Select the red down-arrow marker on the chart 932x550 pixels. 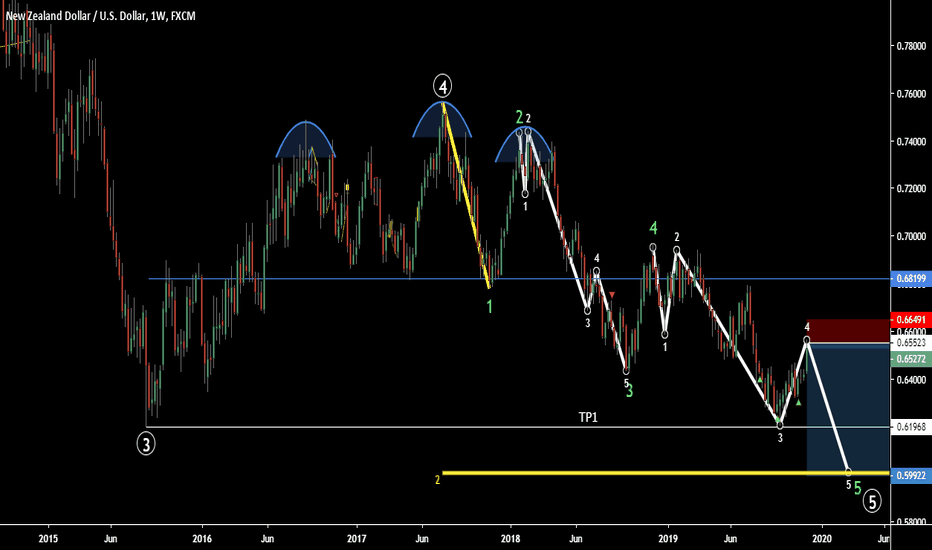pyautogui.click(x=613, y=294)
